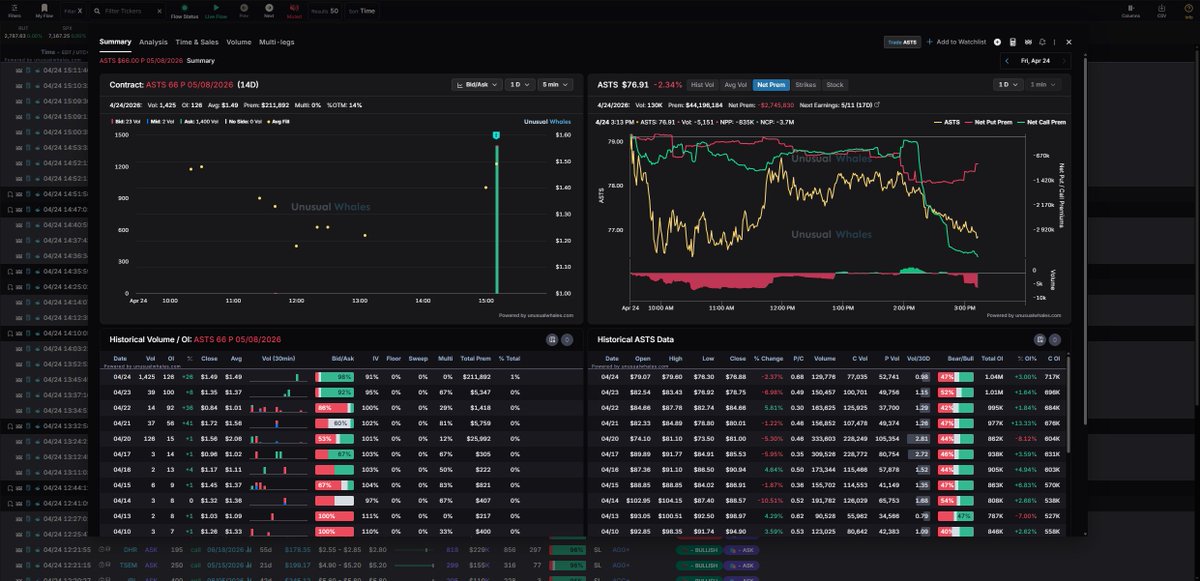
Task: Switch to the Analysis tab
Action: 153,42
